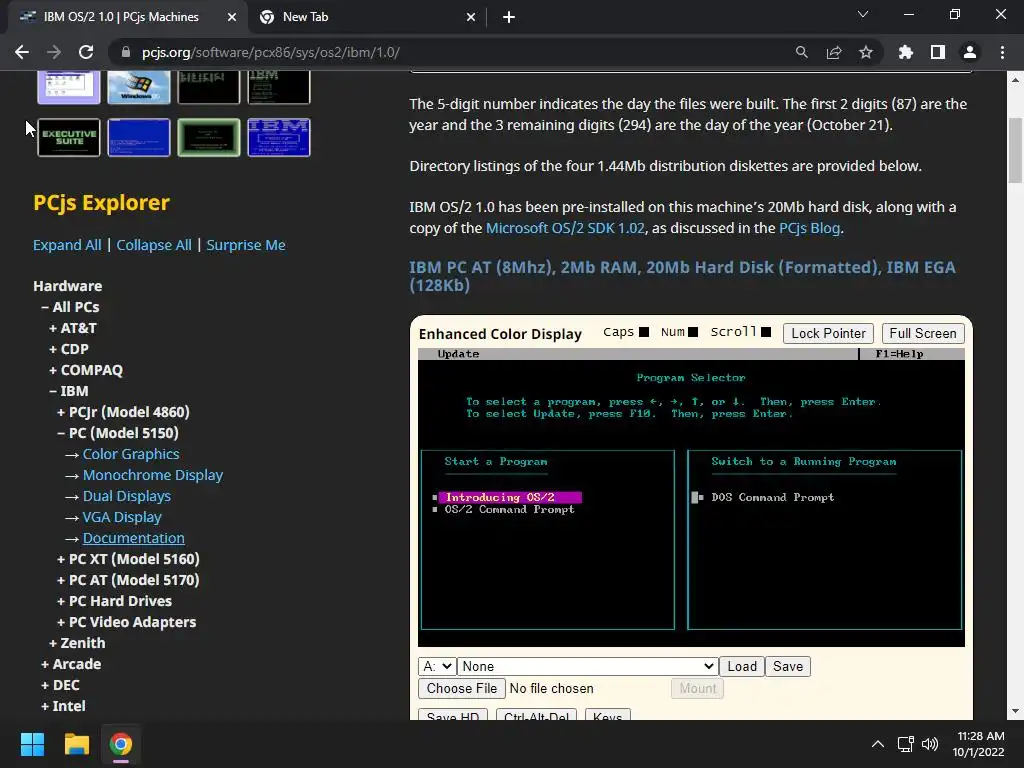
Task: Open the Windows Start menu
Action: coord(33,744)
